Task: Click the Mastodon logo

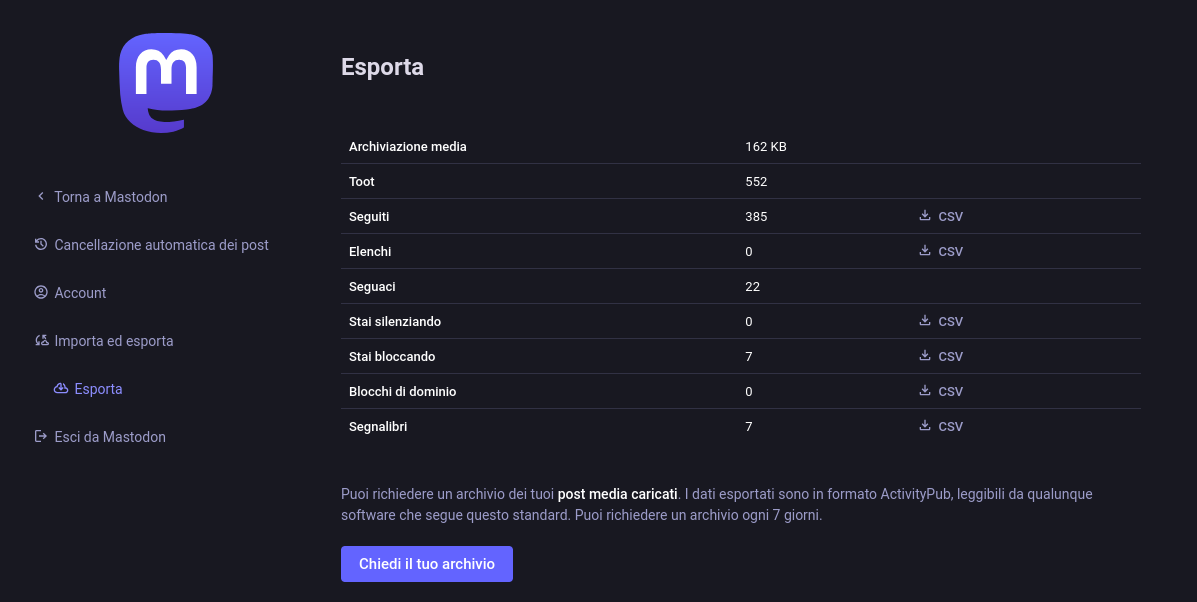Action: (166, 83)
